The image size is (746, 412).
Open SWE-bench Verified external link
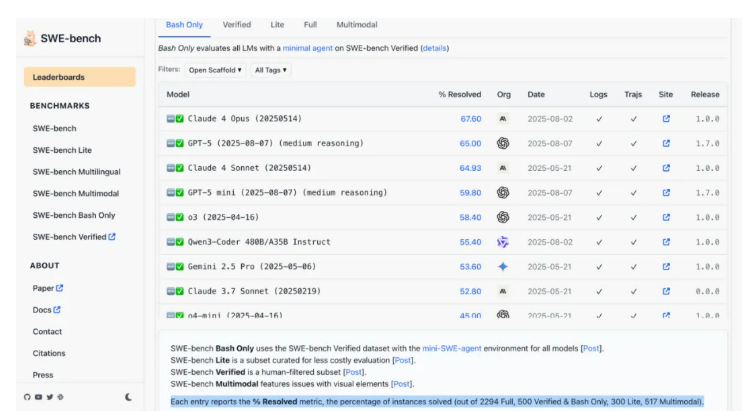click(x=74, y=237)
